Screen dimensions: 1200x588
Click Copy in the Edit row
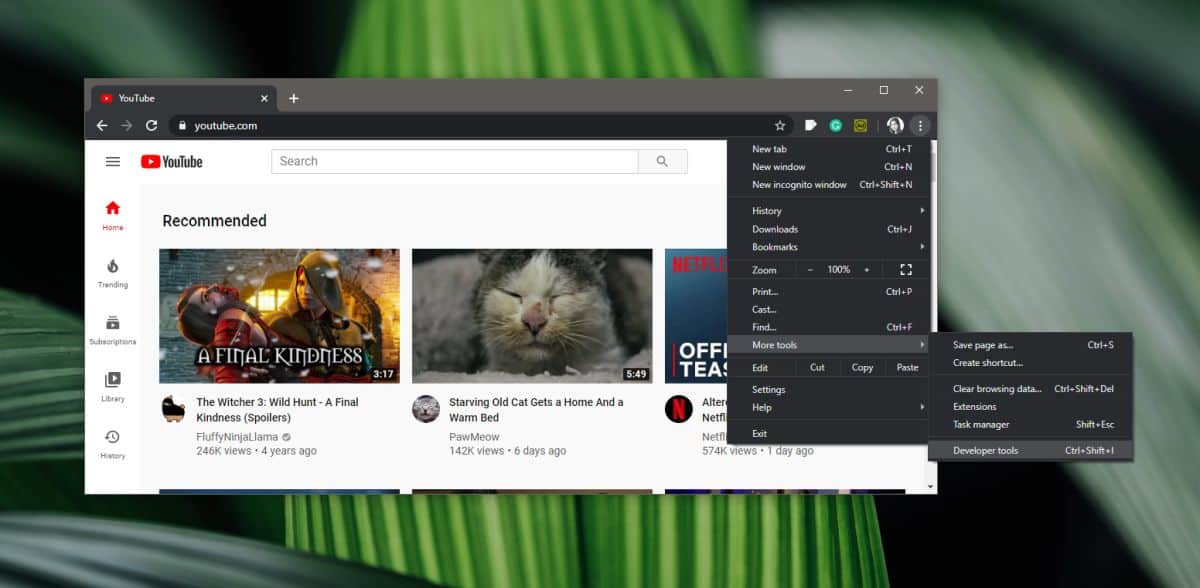click(x=862, y=368)
